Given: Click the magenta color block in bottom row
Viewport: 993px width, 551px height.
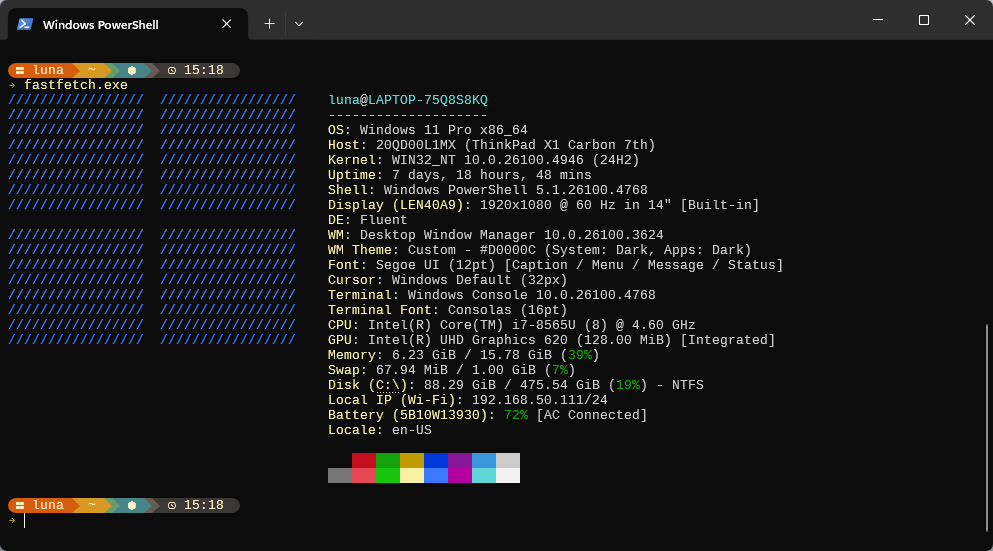Looking at the screenshot, I should click(460, 476).
